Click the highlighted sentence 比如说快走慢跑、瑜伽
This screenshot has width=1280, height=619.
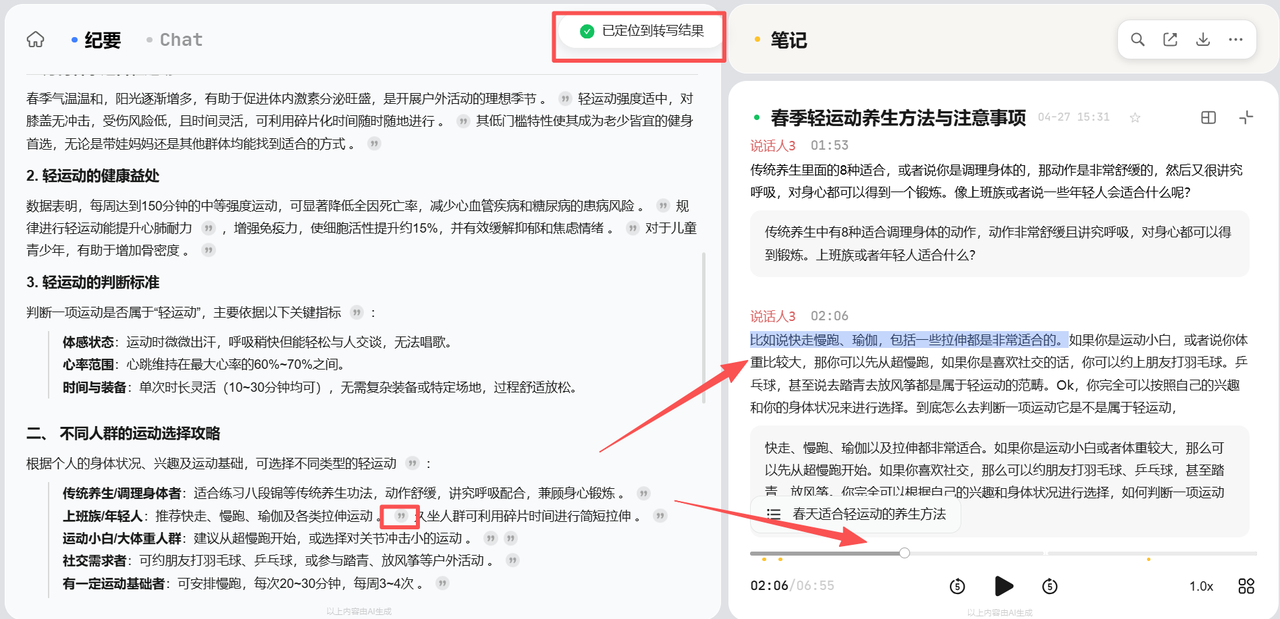pos(909,340)
